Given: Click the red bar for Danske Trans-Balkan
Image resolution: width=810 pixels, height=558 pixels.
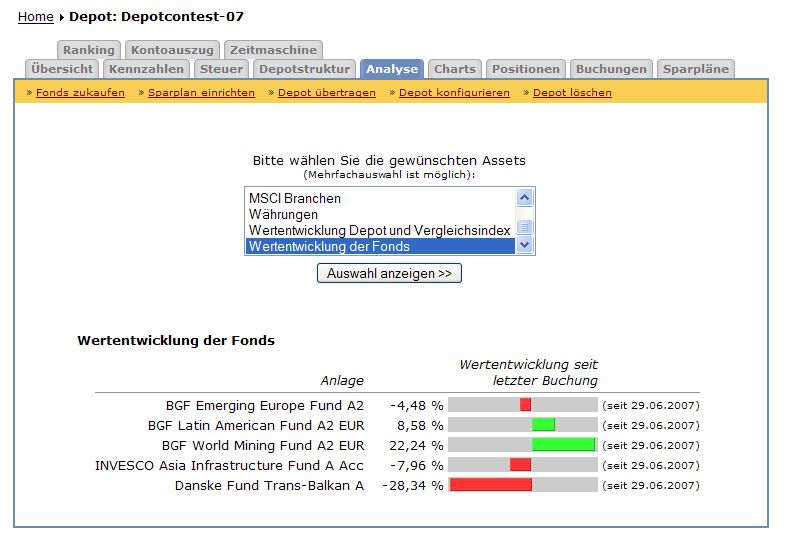Looking at the screenshot, I should click(x=491, y=485).
